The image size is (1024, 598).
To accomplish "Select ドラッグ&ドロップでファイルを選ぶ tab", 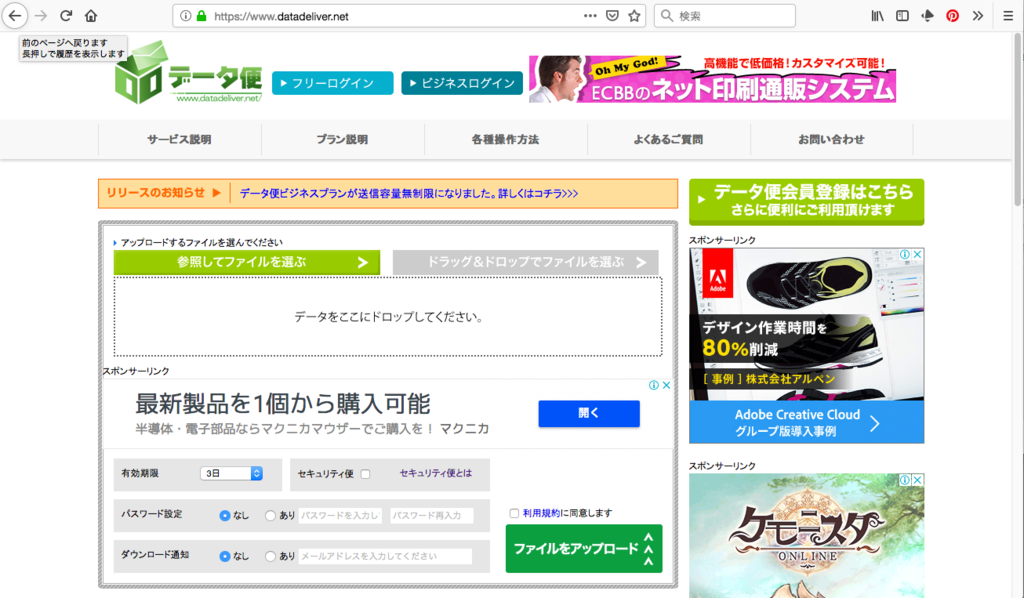I will (525, 262).
